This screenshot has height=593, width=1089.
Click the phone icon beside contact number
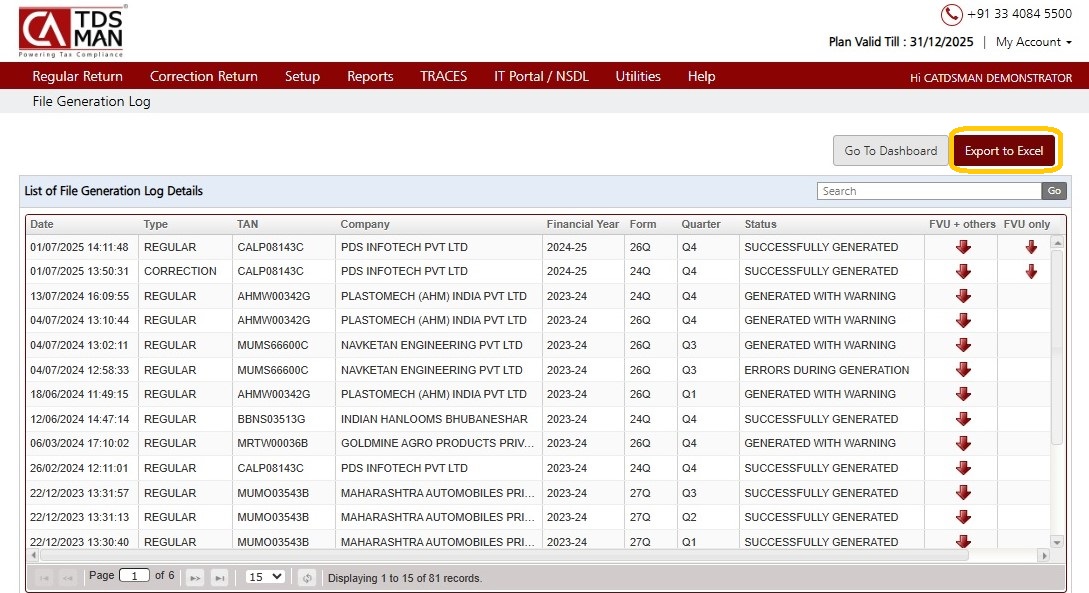(951, 14)
